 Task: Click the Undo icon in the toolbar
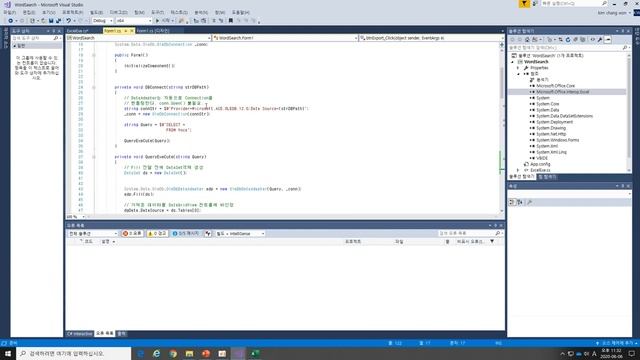point(68,20)
